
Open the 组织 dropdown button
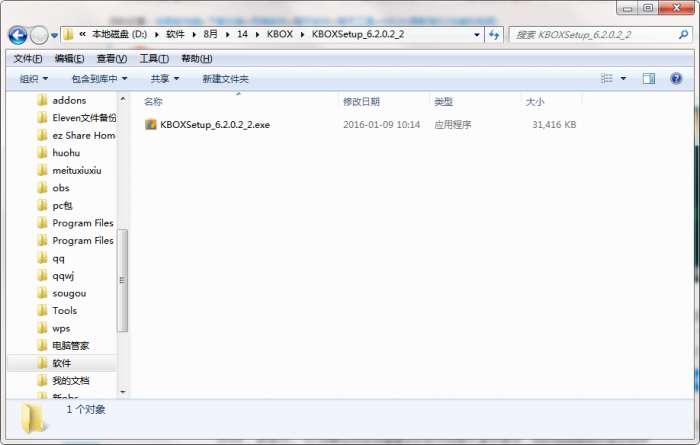coord(33,79)
